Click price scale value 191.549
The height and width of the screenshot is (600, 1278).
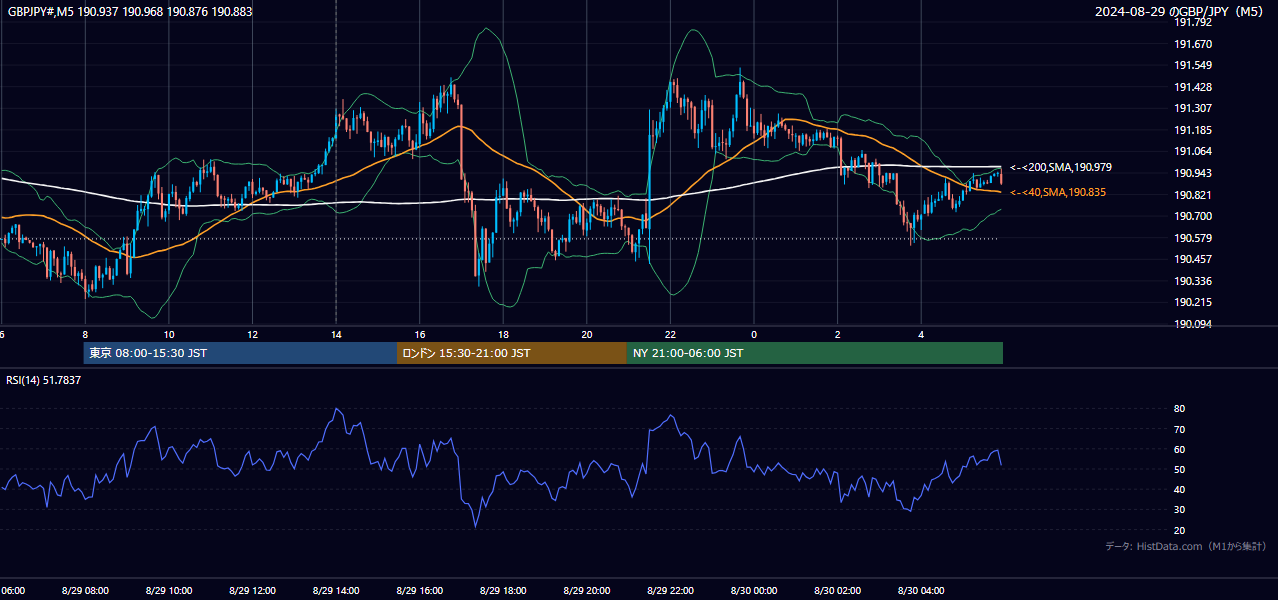coord(1193,65)
